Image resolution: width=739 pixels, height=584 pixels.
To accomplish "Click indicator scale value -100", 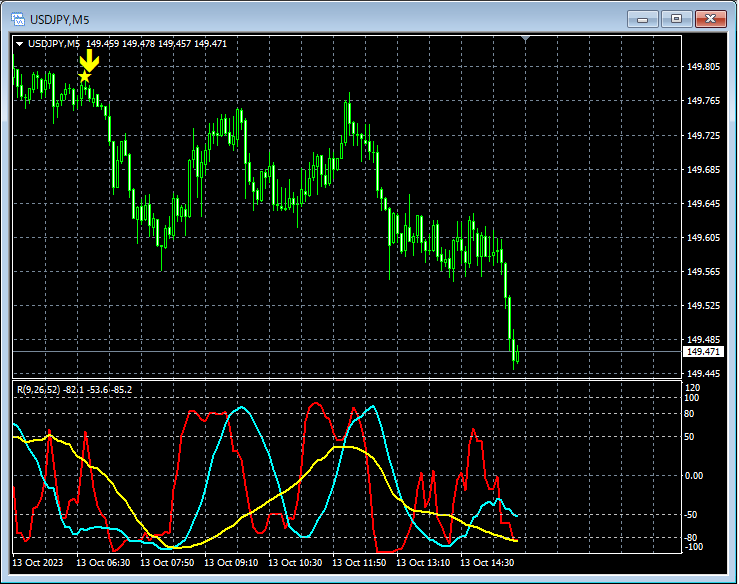I will tap(693, 547).
